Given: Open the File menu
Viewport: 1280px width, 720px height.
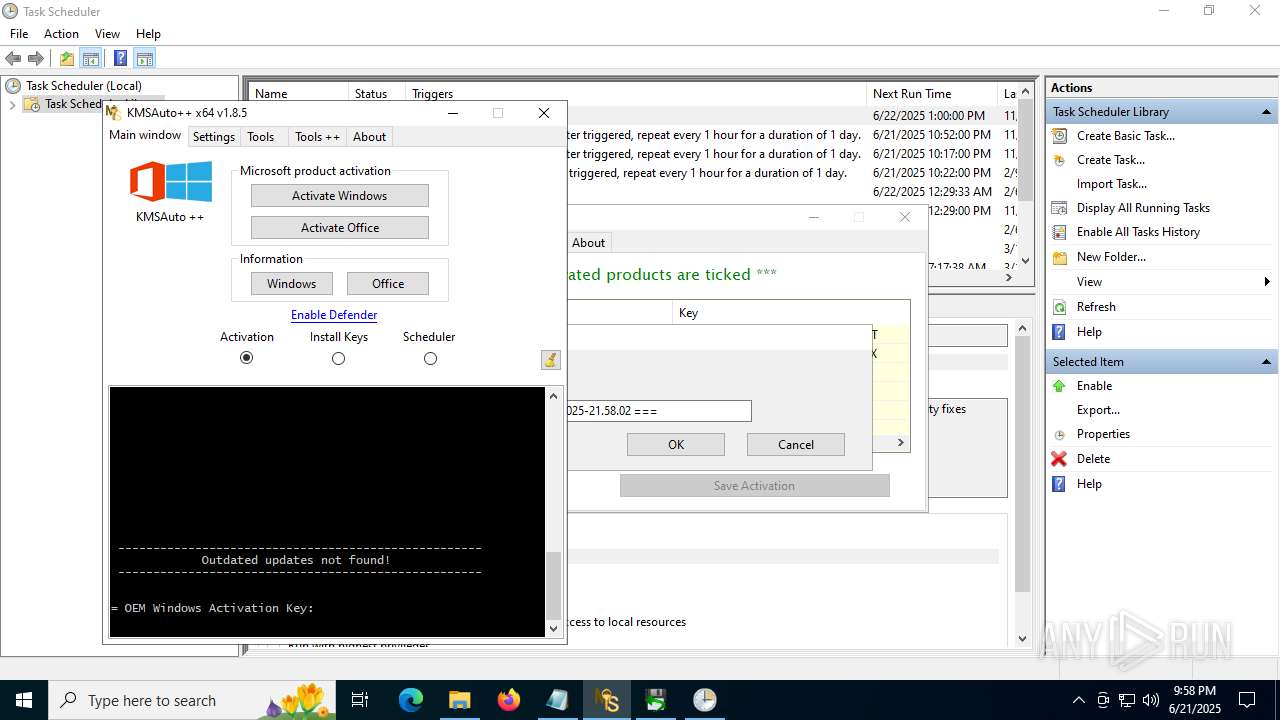Looking at the screenshot, I should (19, 34).
